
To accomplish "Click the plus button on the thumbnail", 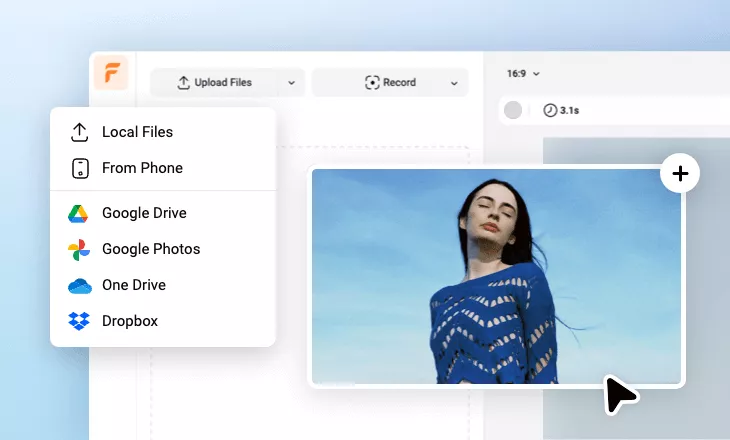I will point(680,174).
